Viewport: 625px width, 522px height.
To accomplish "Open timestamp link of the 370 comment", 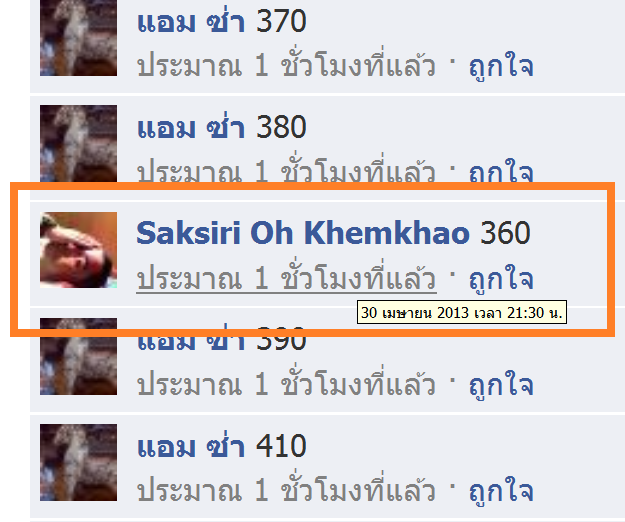I will pos(287,65).
